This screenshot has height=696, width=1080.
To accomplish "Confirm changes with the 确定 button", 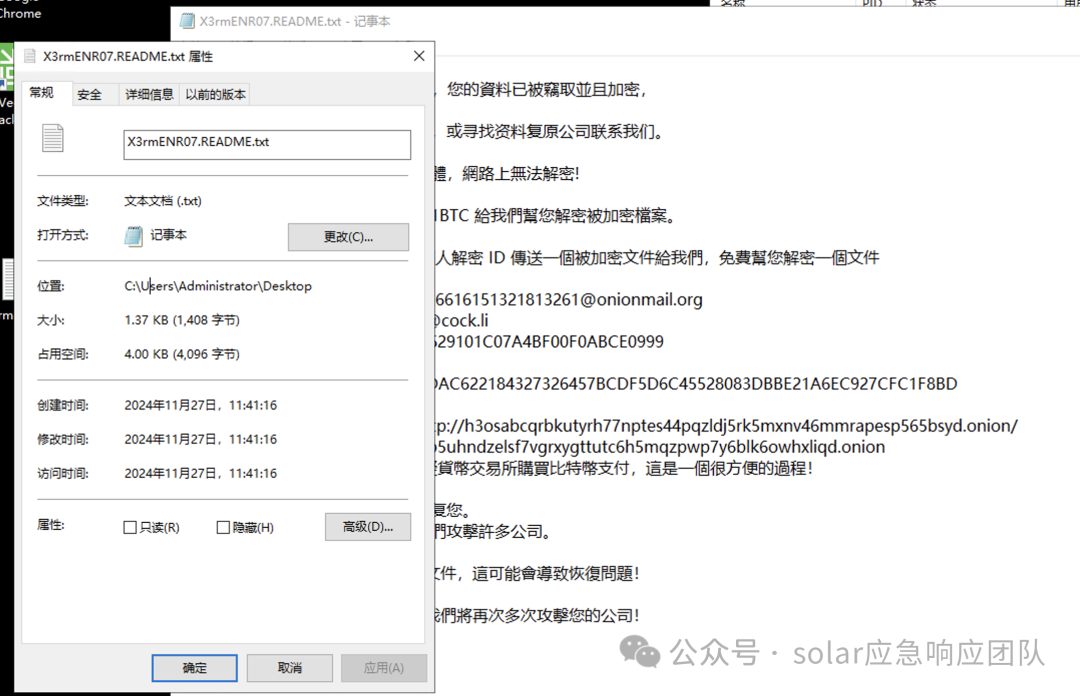I will [x=194, y=668].
